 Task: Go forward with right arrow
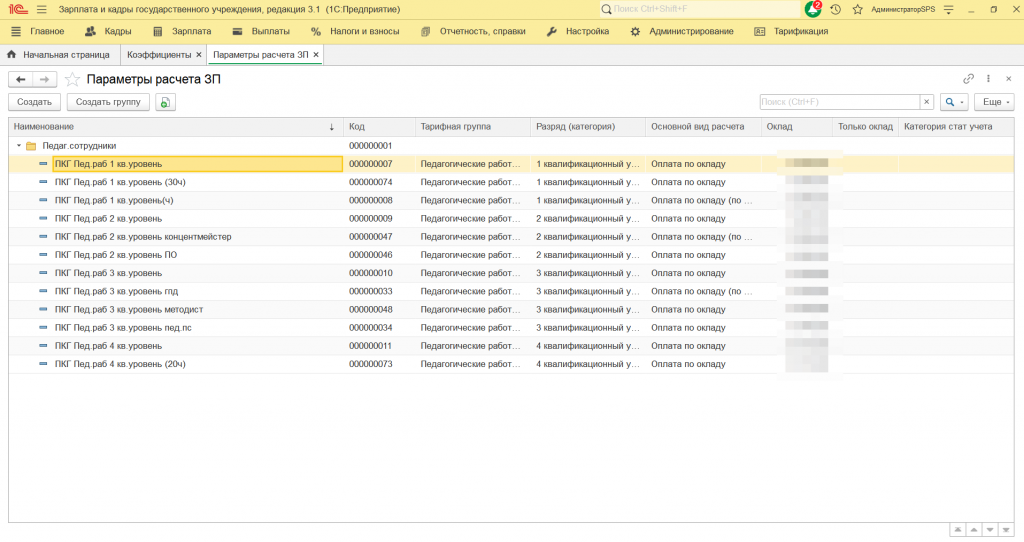pos(44,80)
